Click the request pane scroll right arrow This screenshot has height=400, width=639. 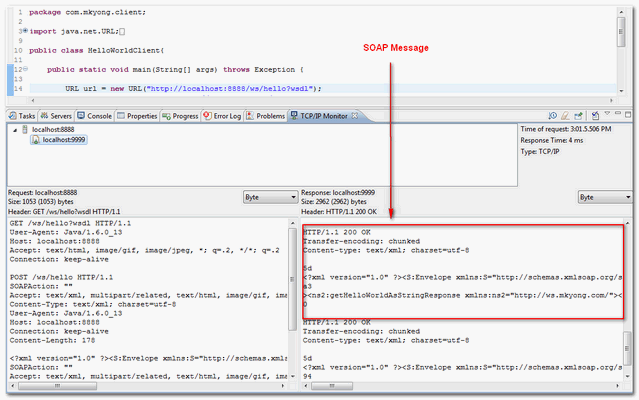pyautogui.click(x=283, y=385)
